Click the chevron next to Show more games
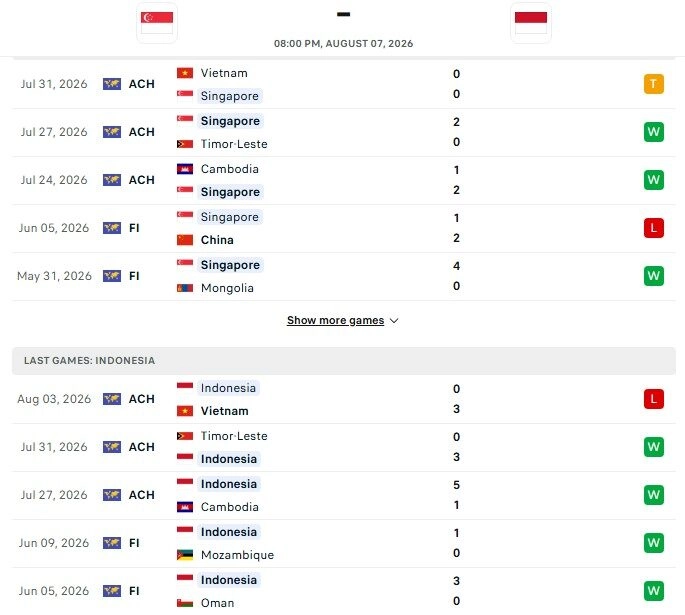 tap(394, 321)
